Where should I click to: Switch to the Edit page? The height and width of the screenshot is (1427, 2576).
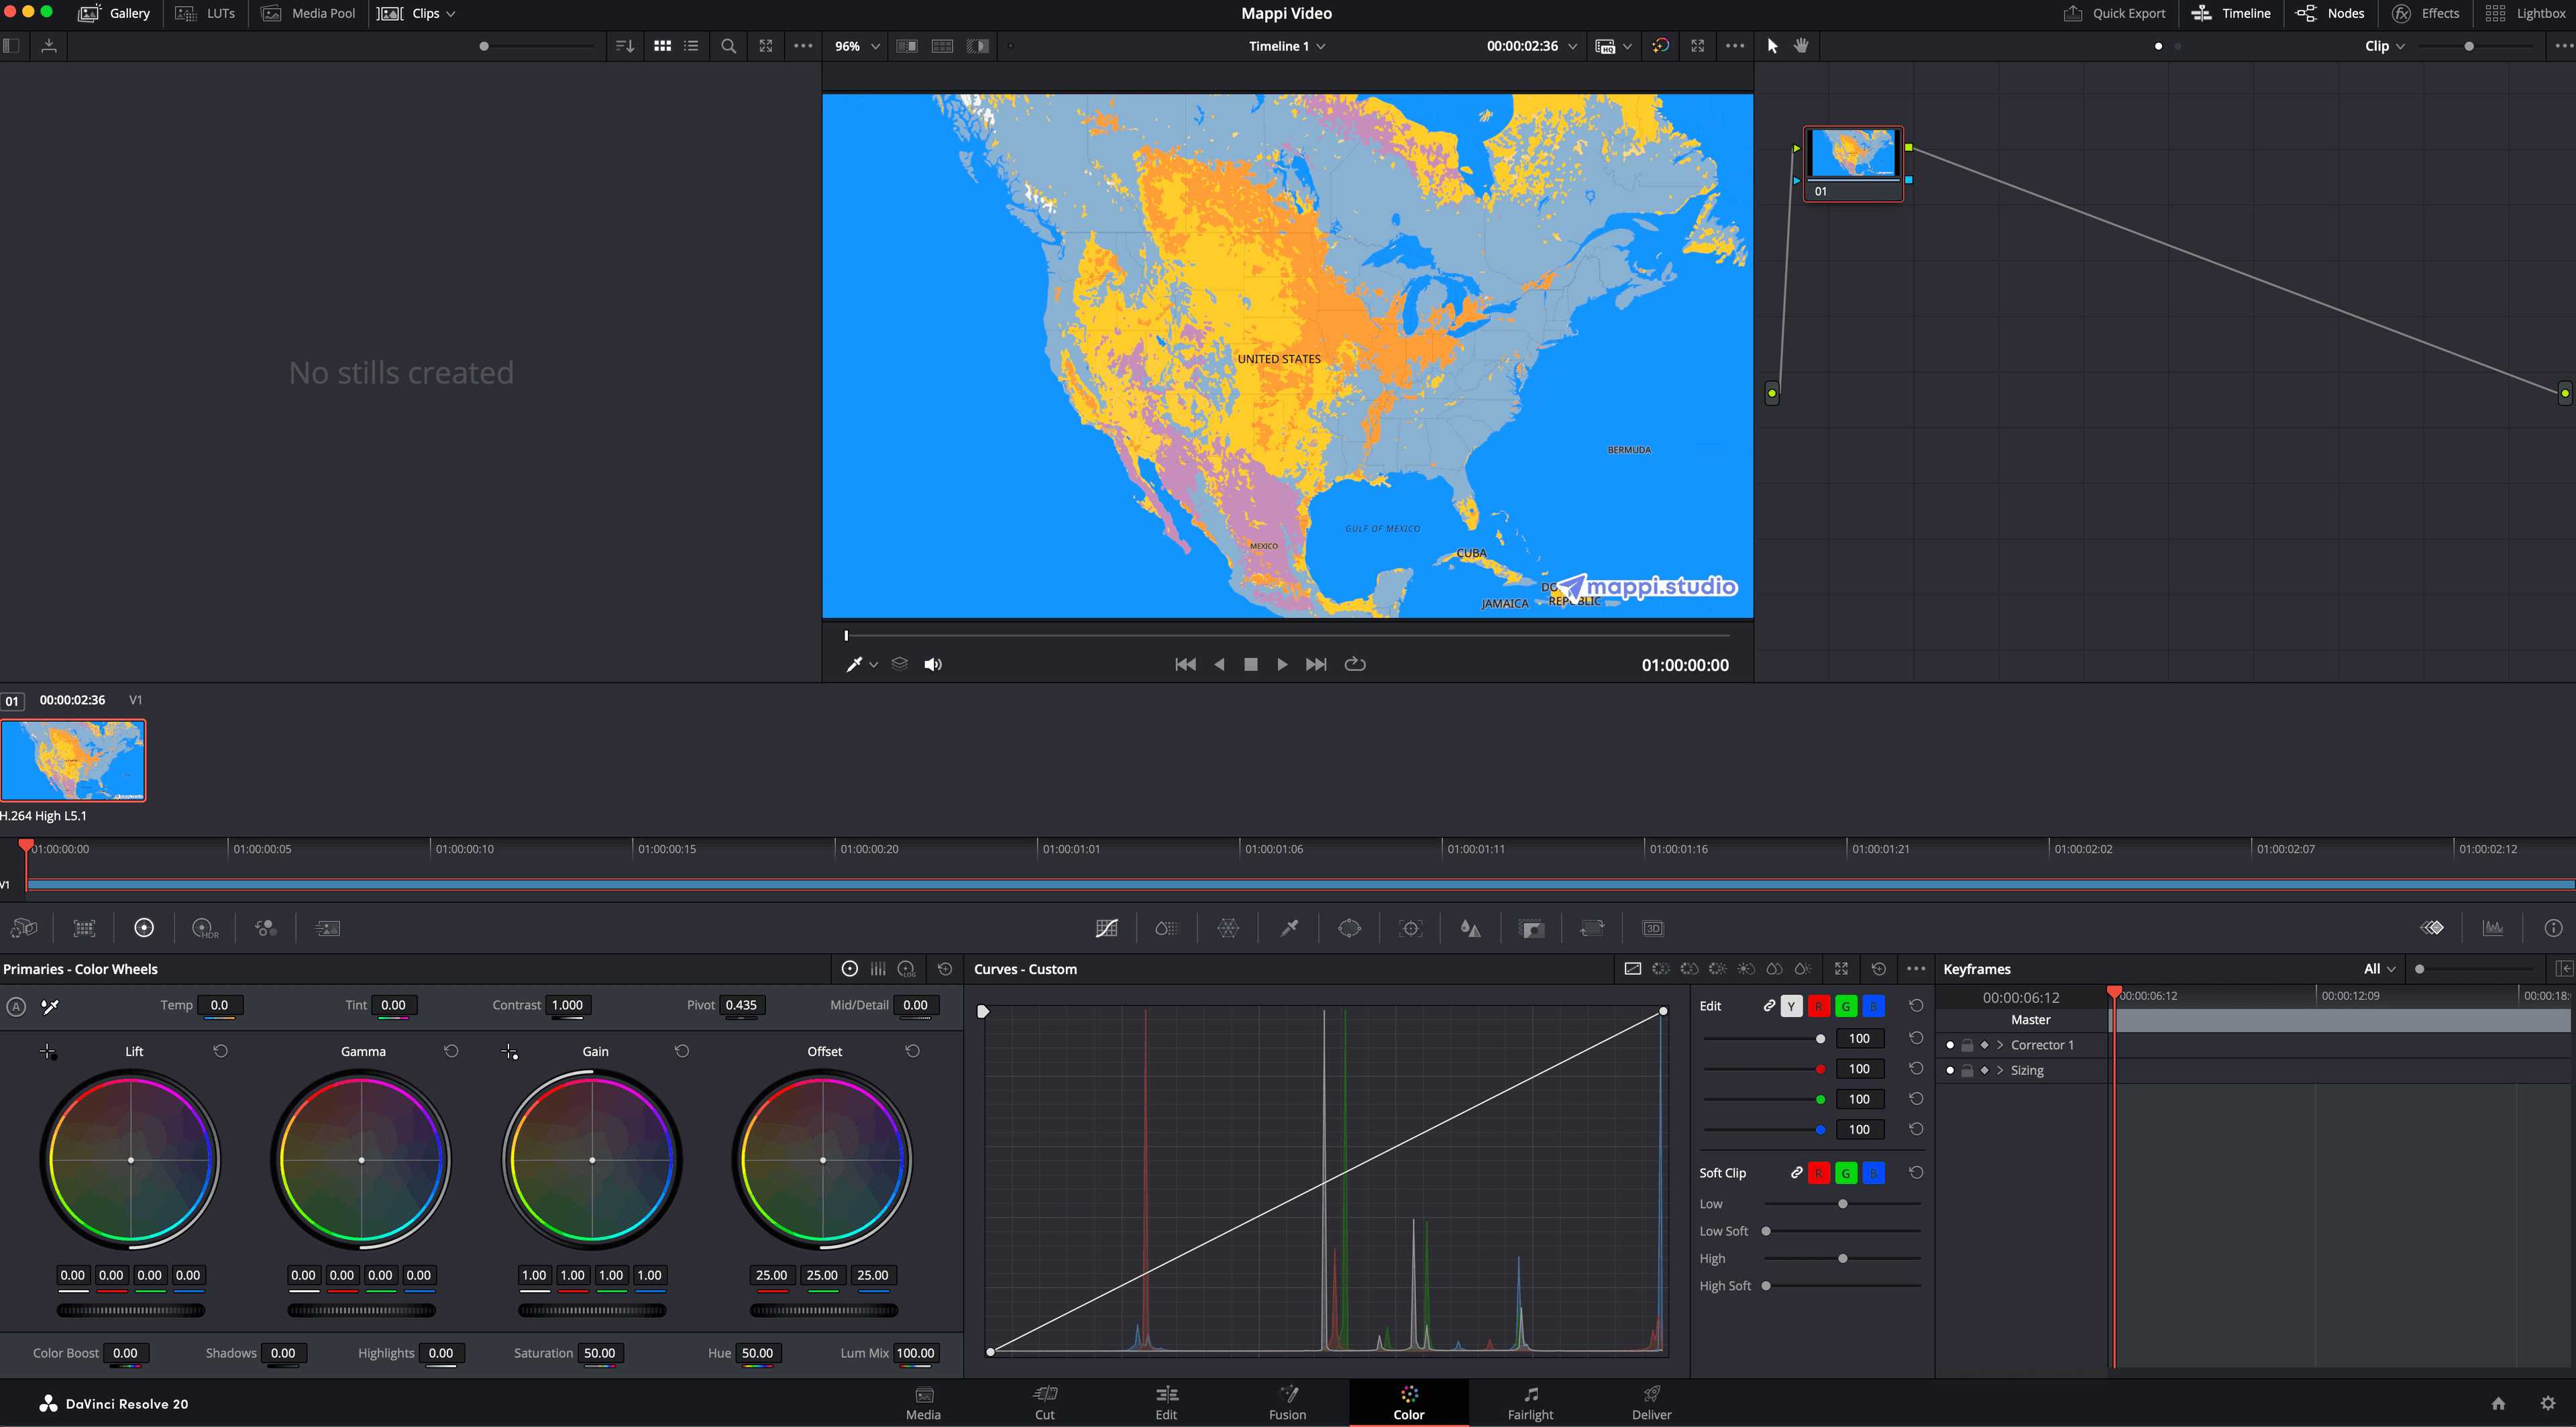click(x=1166, y=1402)
